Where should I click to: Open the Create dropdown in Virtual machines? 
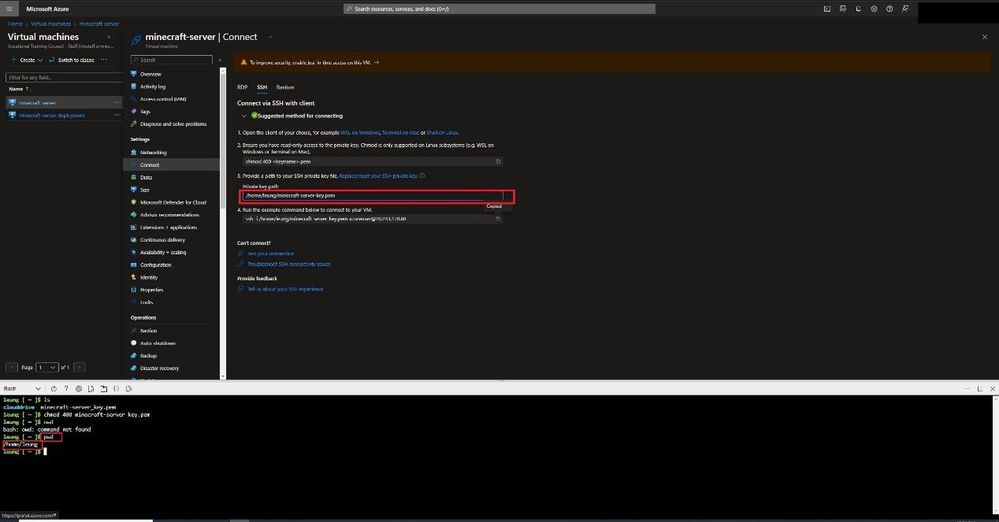(27, 60)
